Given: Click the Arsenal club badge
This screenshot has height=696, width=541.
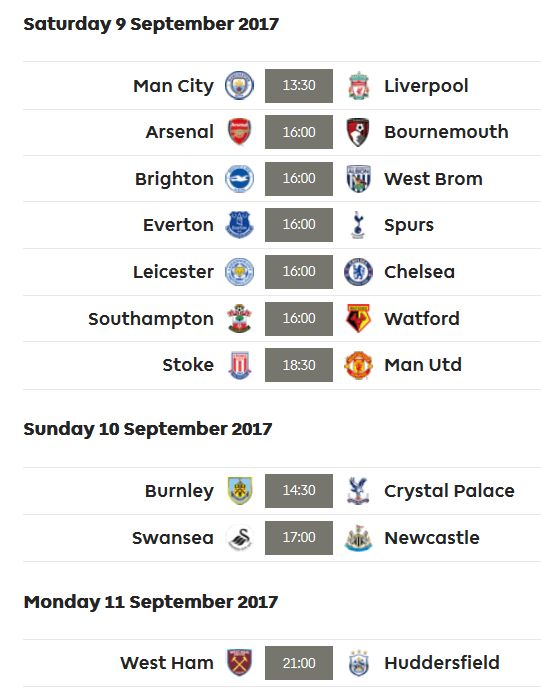Looking at the screenshot, I should [239, 132].
